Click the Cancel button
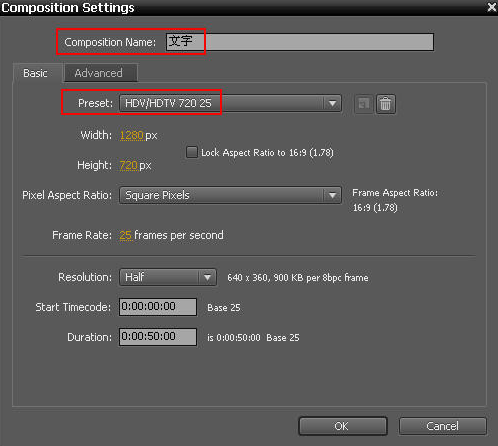 point(443,426)
